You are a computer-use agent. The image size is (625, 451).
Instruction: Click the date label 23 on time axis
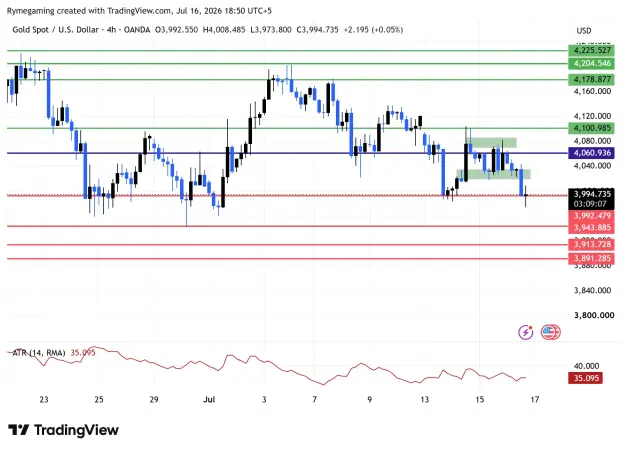coord(44,399)
